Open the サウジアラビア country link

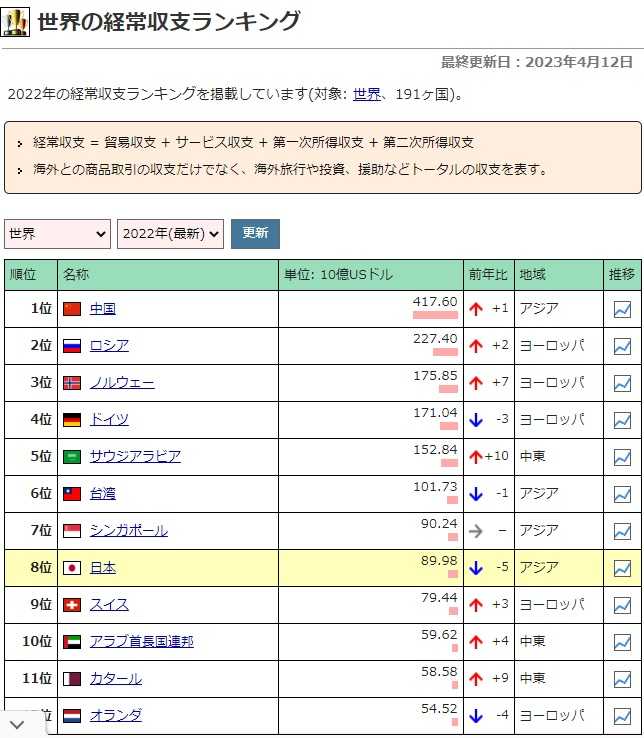click(135, 457)
